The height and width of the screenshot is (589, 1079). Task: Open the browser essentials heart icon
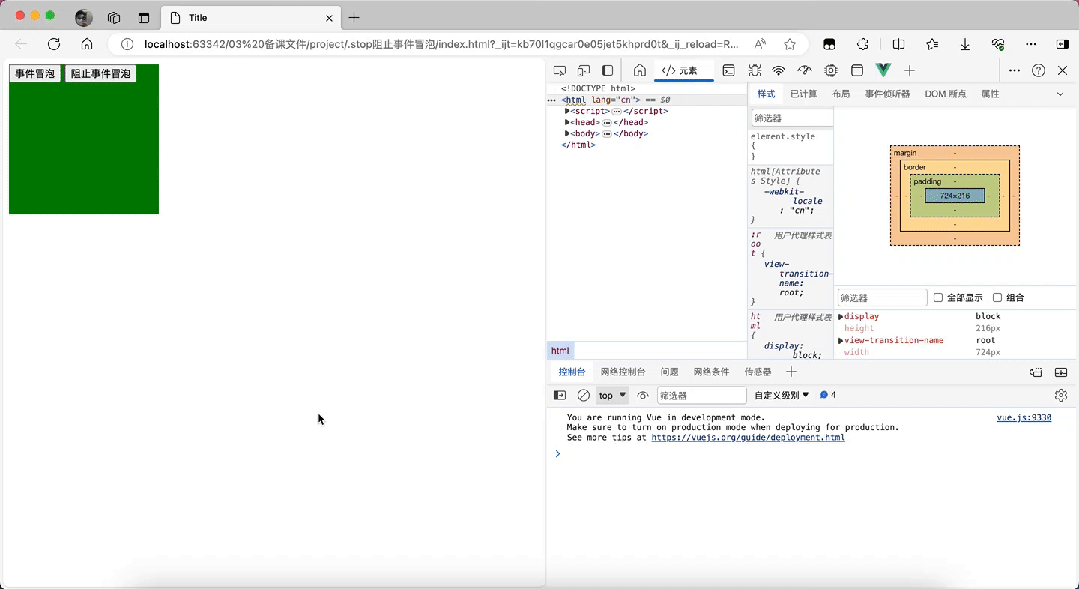coord(998,44)
